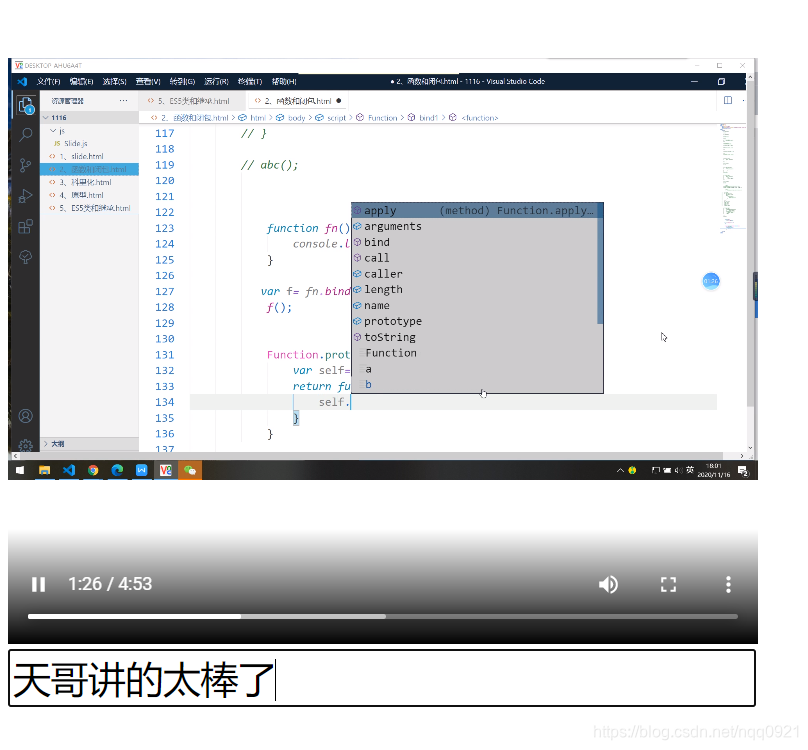This screenshot has width=808, height=750.
Task: Pause the video playback
Action: 38,584
